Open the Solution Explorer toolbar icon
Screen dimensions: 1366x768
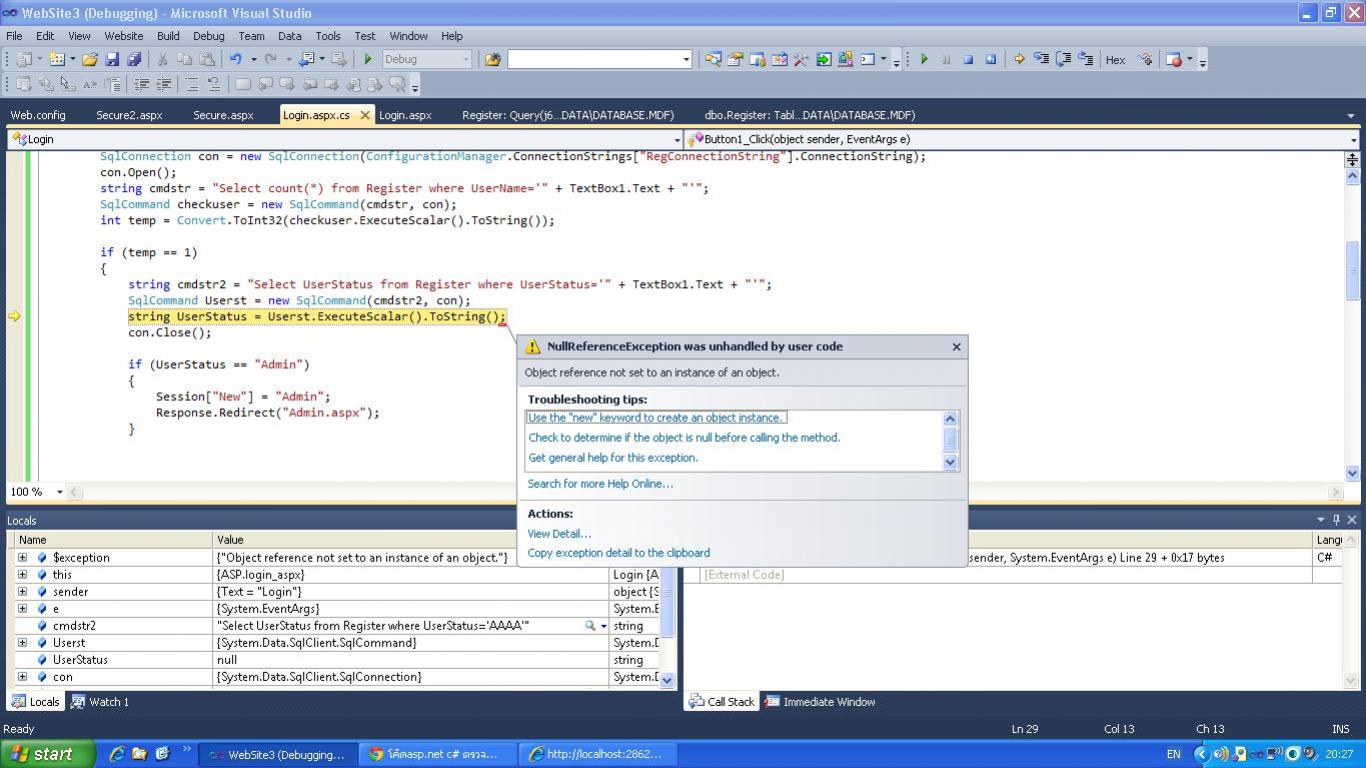pyautogui.click(x=713, y=60)
